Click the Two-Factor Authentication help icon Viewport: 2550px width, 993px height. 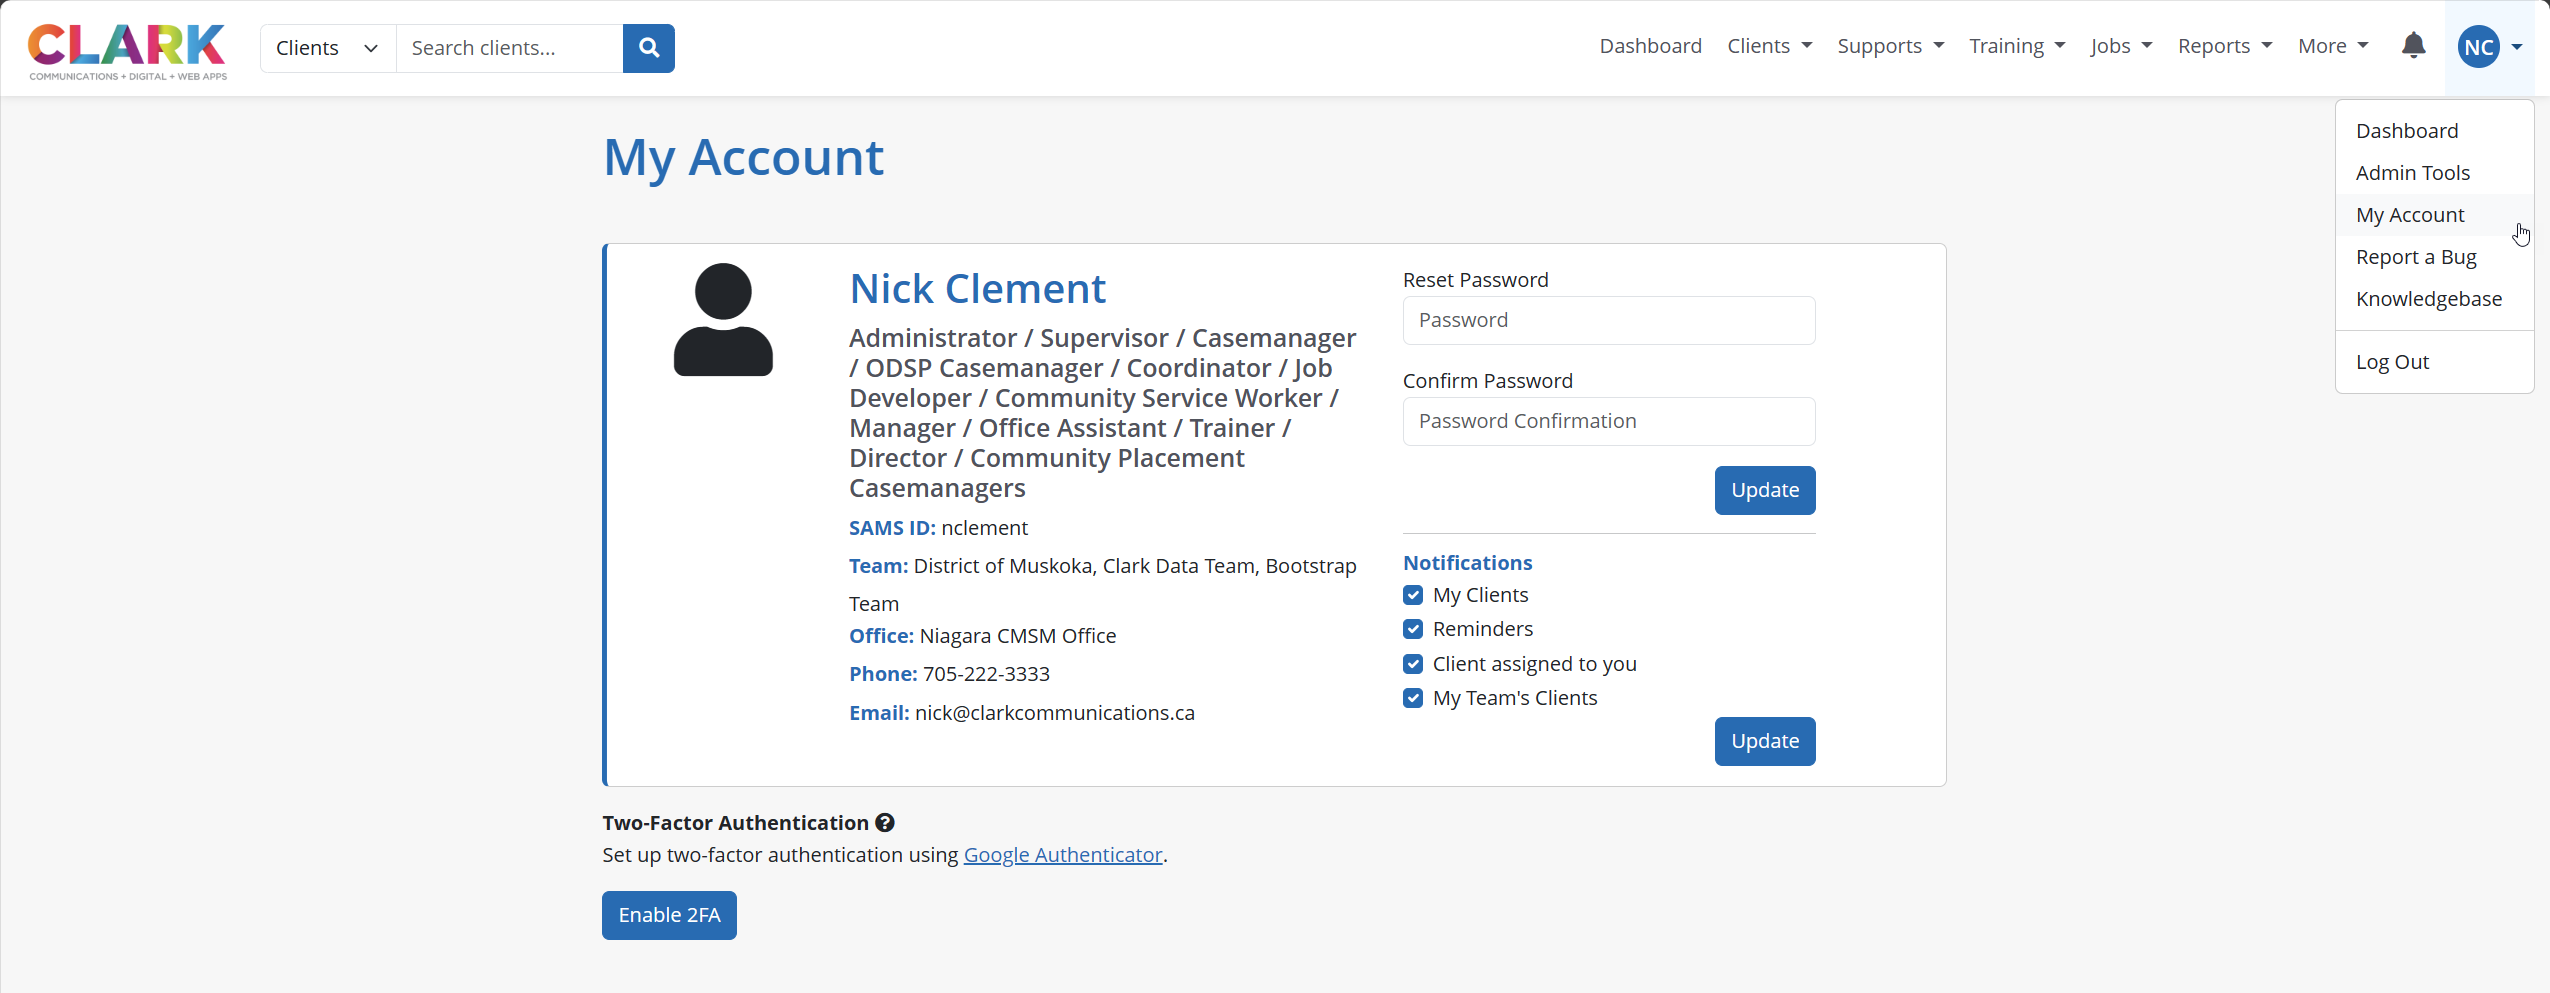885,823
